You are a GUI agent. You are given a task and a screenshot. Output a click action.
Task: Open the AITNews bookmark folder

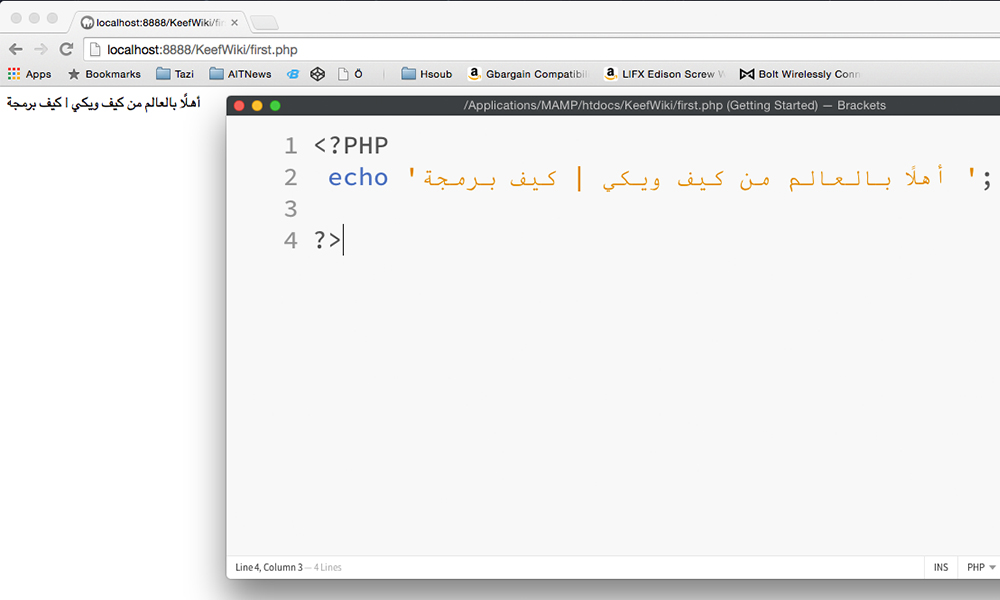coord(240,74)
